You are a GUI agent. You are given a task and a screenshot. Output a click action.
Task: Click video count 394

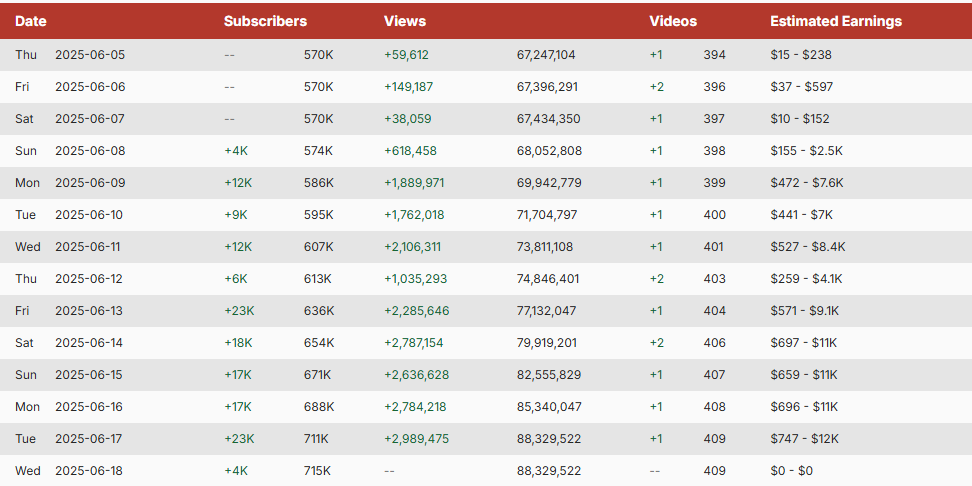pos(714,55)
